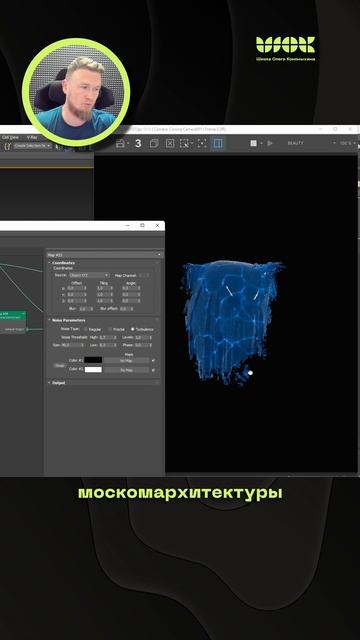The width and height of the screenshot is (360, 640).
Task: Open the Create Selection Set dropdown
Action: [x=32, y=146]
